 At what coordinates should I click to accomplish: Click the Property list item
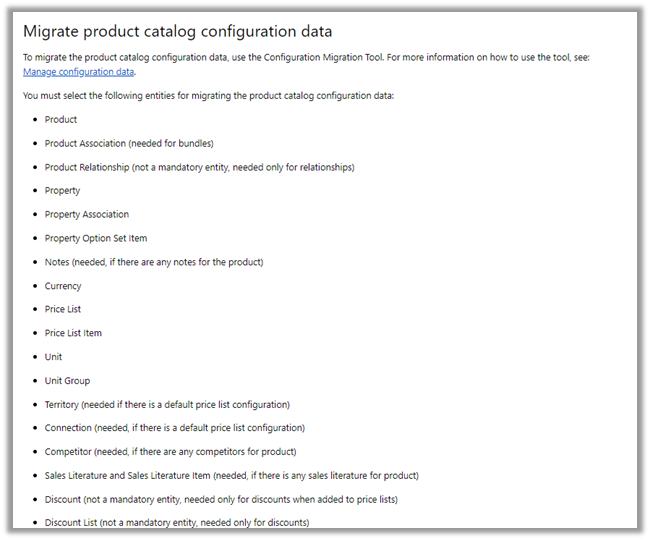[62, 191]
